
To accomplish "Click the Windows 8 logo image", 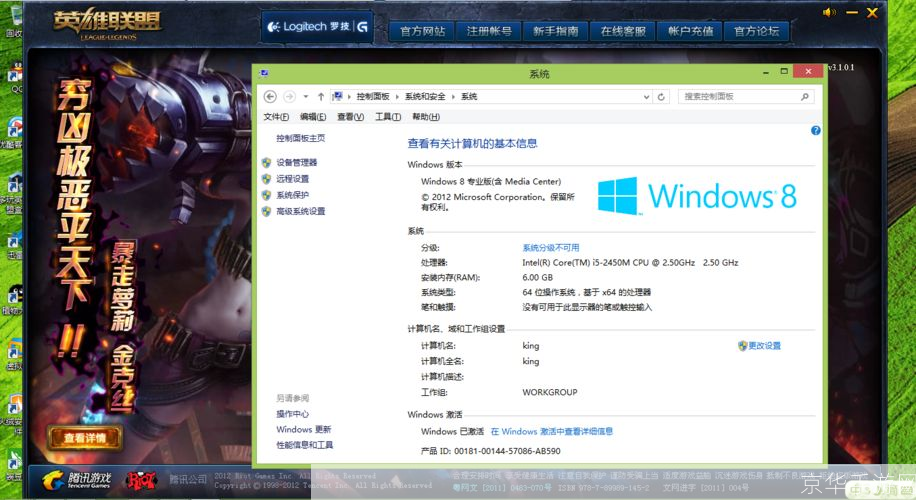I will [697, 196].
